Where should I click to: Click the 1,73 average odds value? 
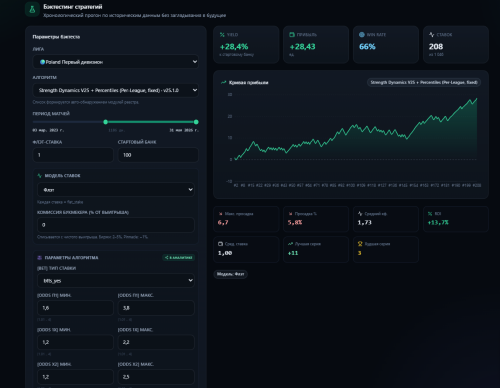pos(365,222)
